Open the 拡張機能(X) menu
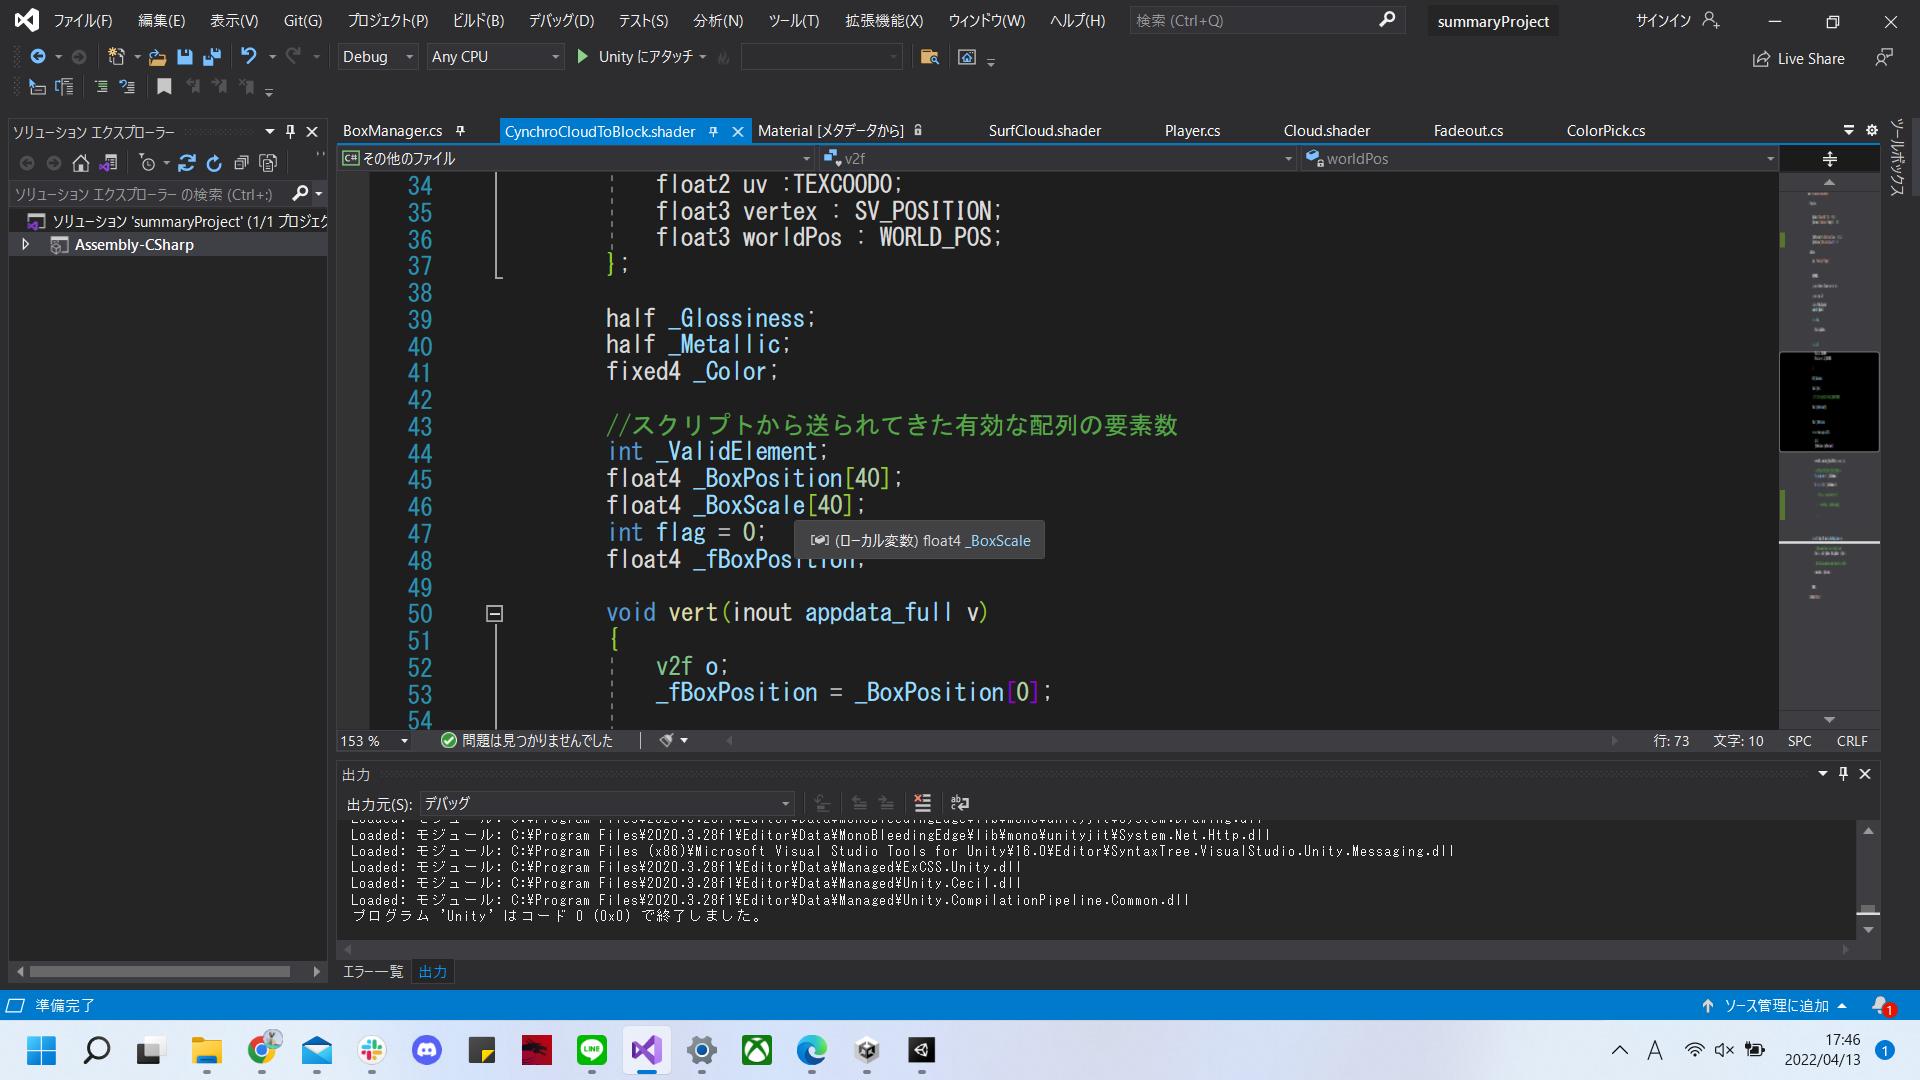 (883, 20)
